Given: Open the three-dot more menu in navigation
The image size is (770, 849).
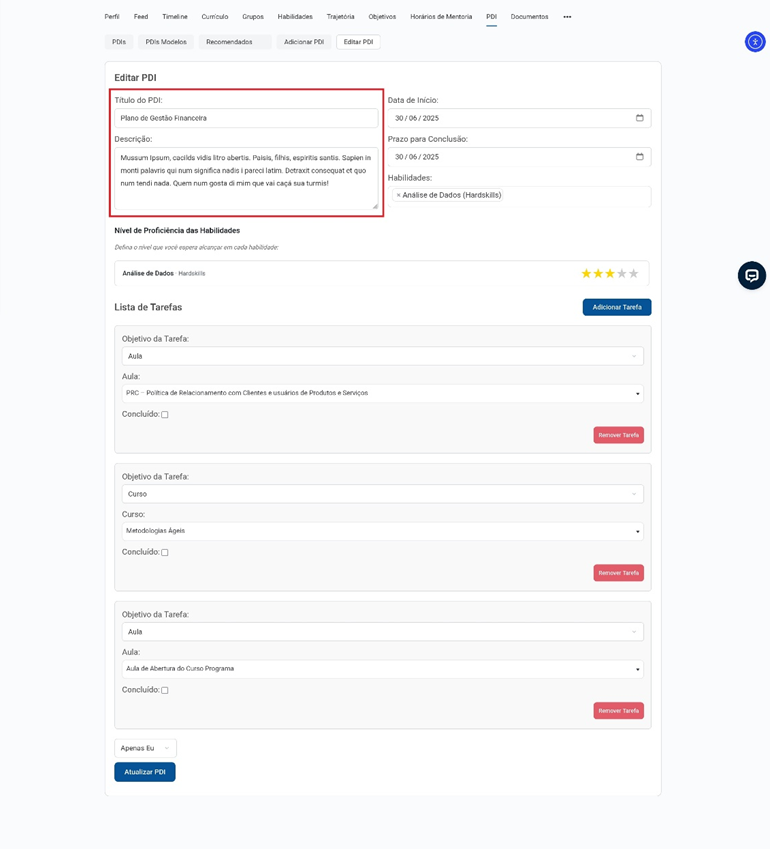Looking at the screenshot, I should click(x=567, y=17).
